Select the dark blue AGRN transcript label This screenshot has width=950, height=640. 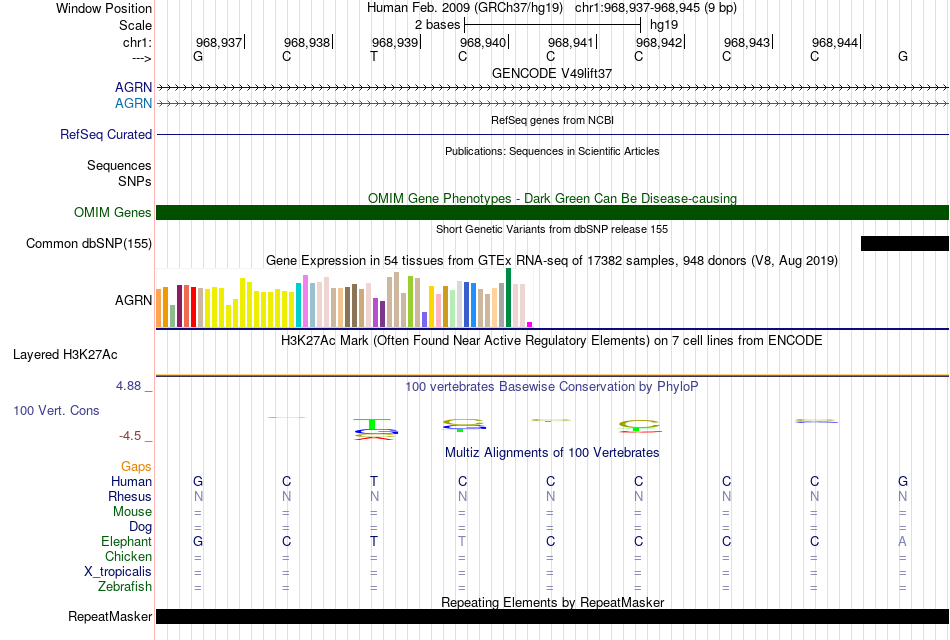click(133, 87)
